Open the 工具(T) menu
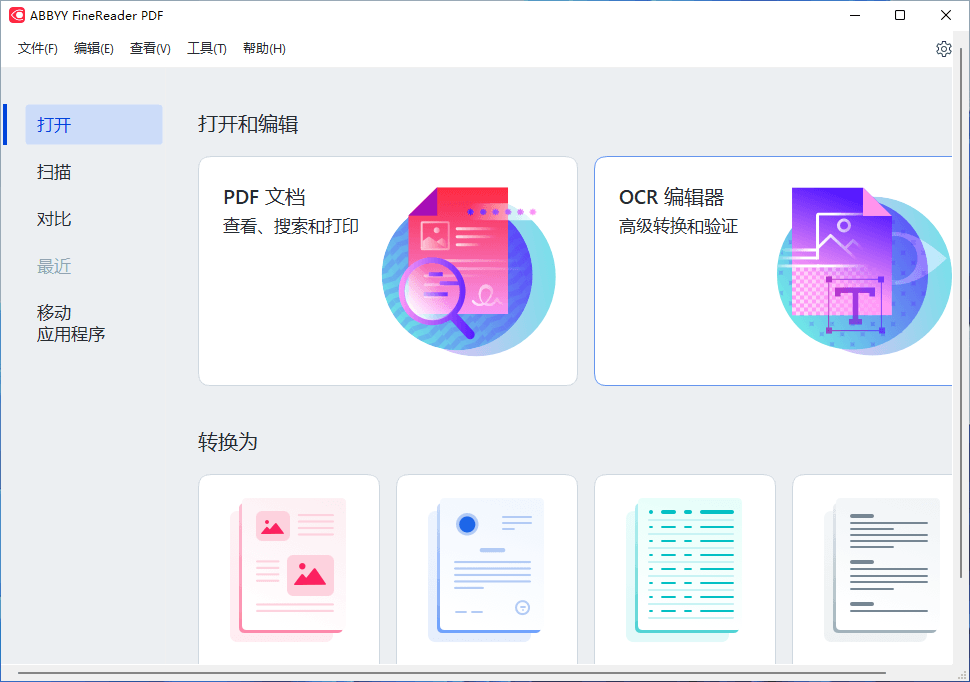 206,48
